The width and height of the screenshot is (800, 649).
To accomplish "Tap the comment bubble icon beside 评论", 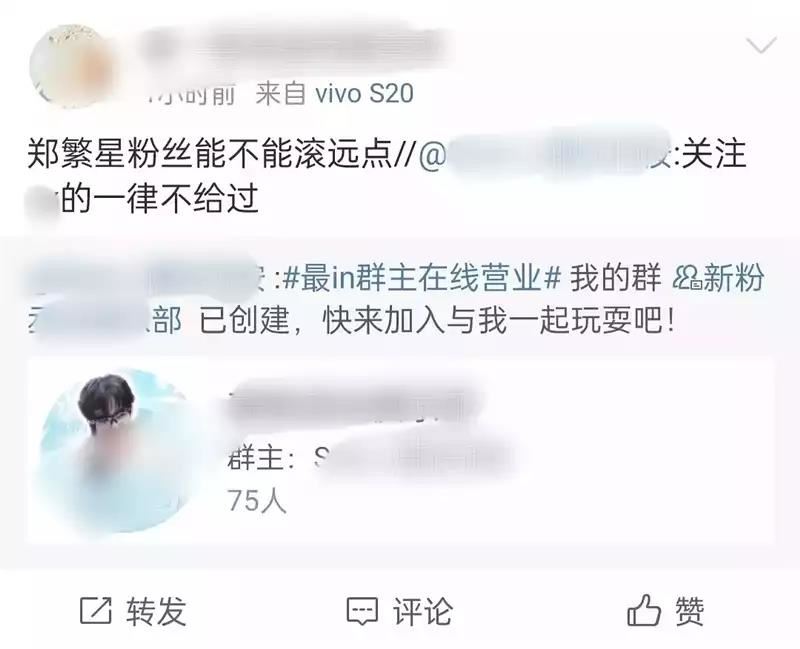I will pos(362,611).
